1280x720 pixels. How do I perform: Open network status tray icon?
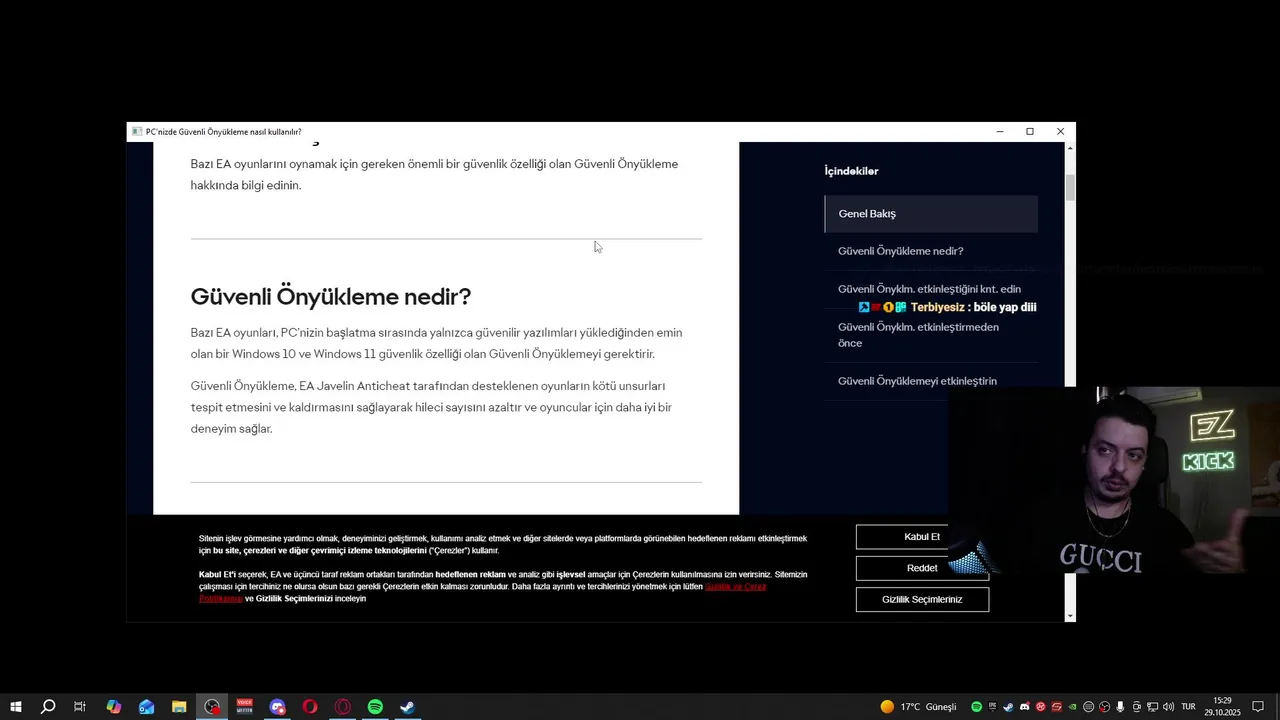(x=1152, y=707)
